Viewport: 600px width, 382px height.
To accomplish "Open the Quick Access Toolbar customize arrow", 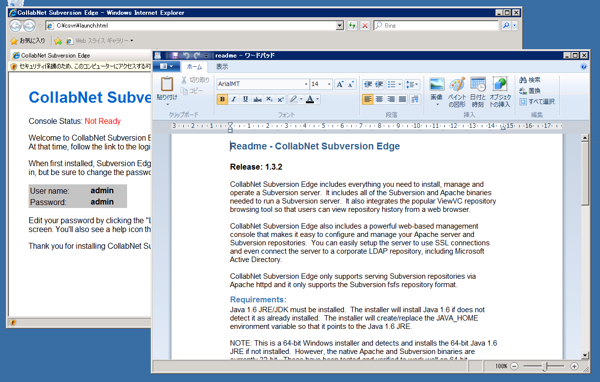I will tap(206, 56).
